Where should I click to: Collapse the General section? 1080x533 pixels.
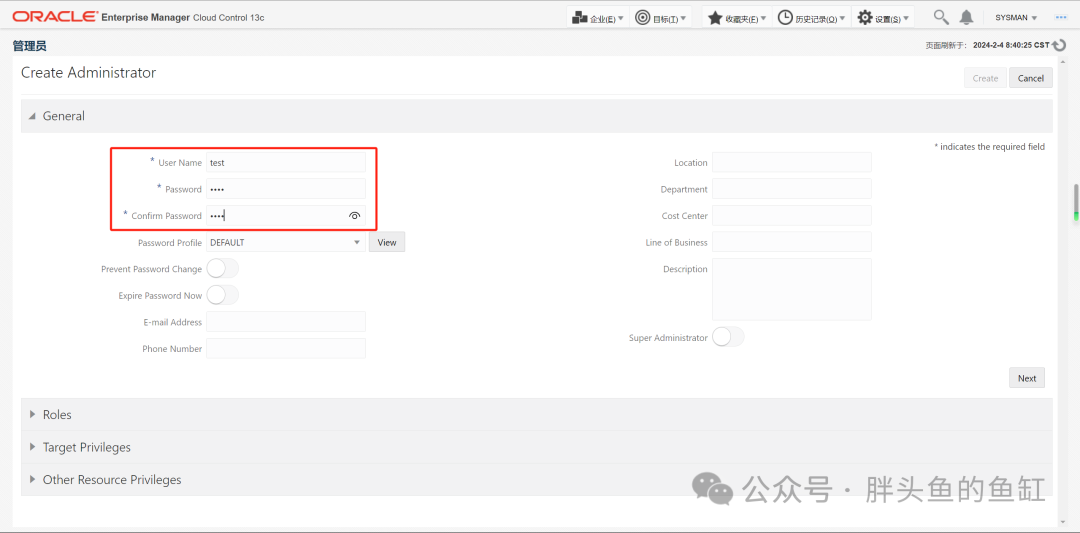click(32, 116)
